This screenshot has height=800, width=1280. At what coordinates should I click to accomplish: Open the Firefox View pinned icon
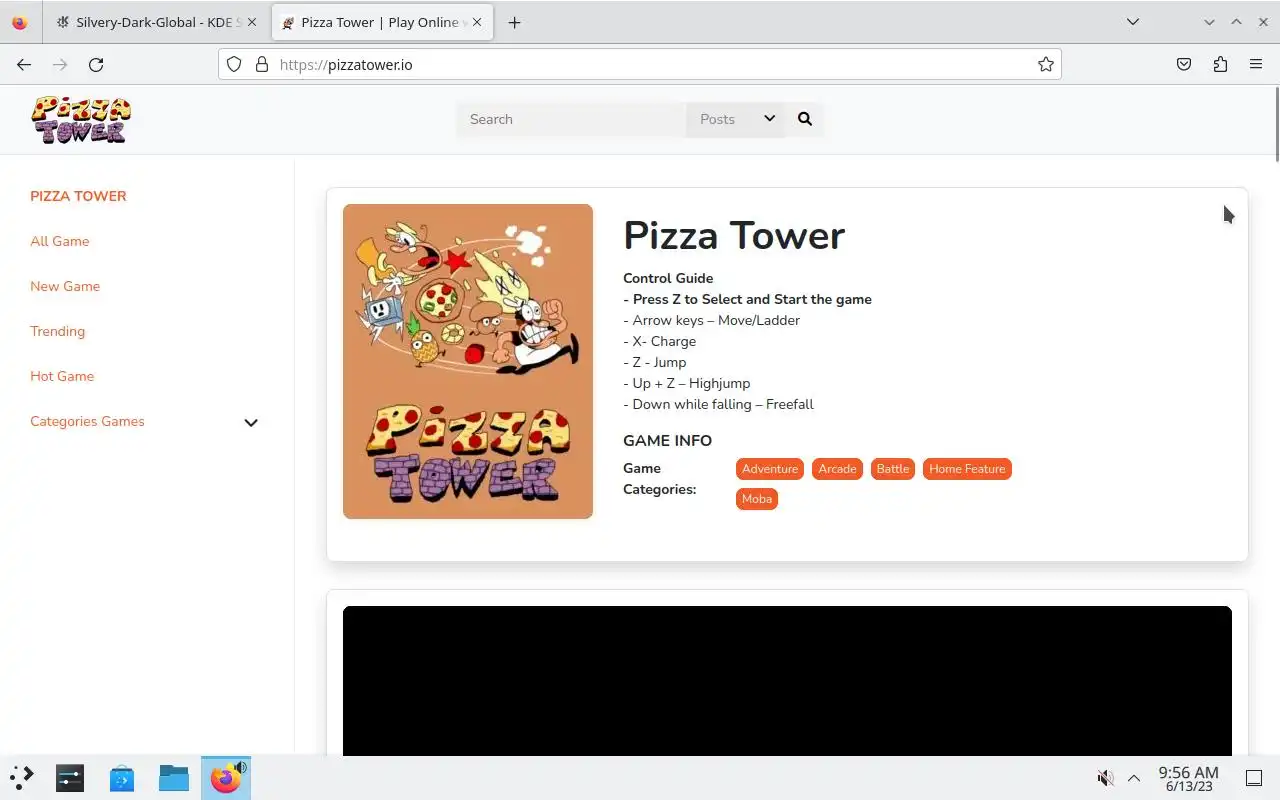[19, 22]
